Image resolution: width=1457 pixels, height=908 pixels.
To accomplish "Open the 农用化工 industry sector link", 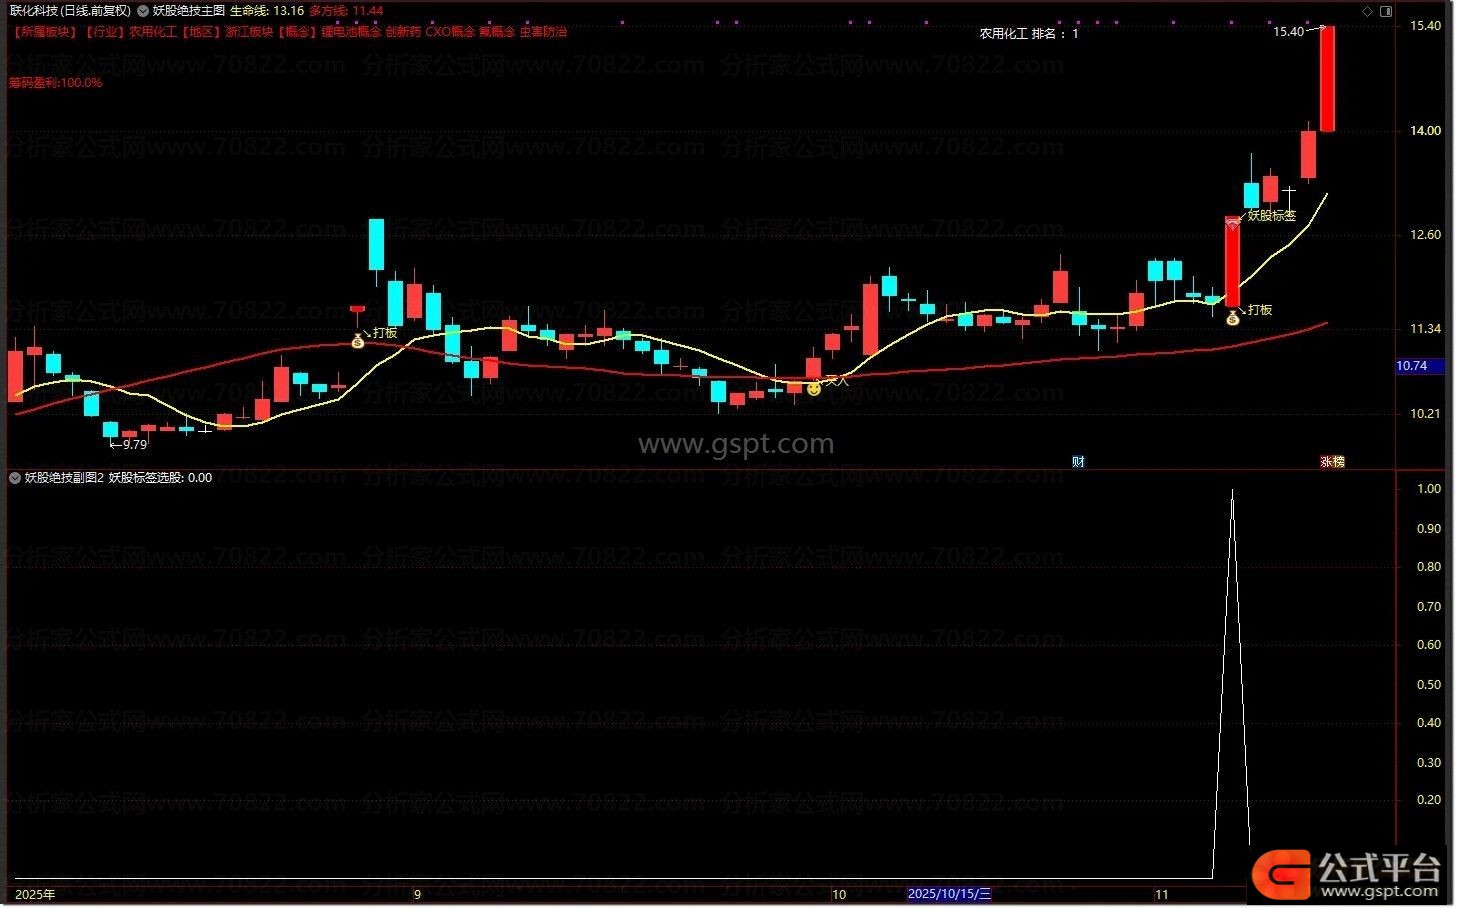I will click(x=152, y=32).
